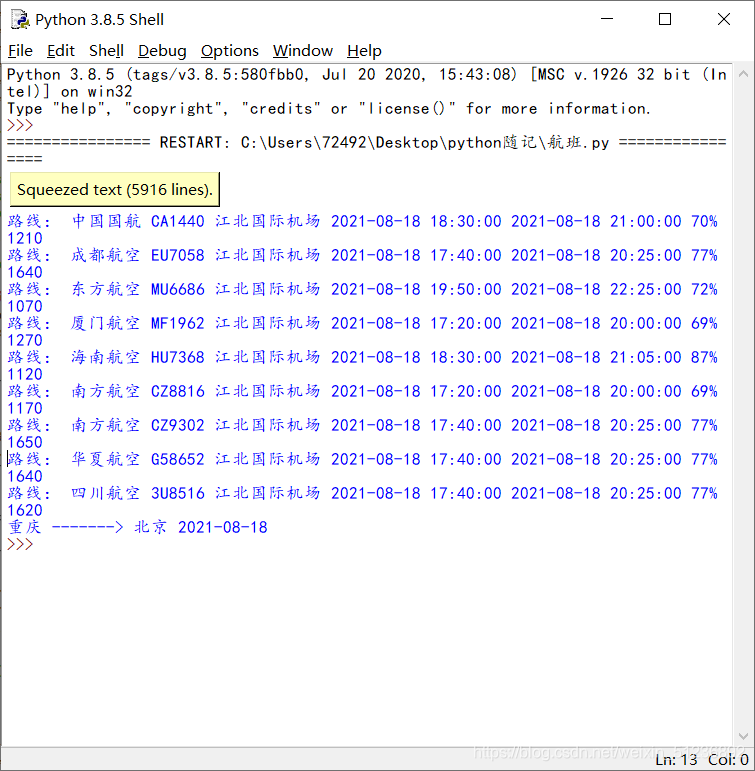Maximize the Python Shell window

pos(664,19)
